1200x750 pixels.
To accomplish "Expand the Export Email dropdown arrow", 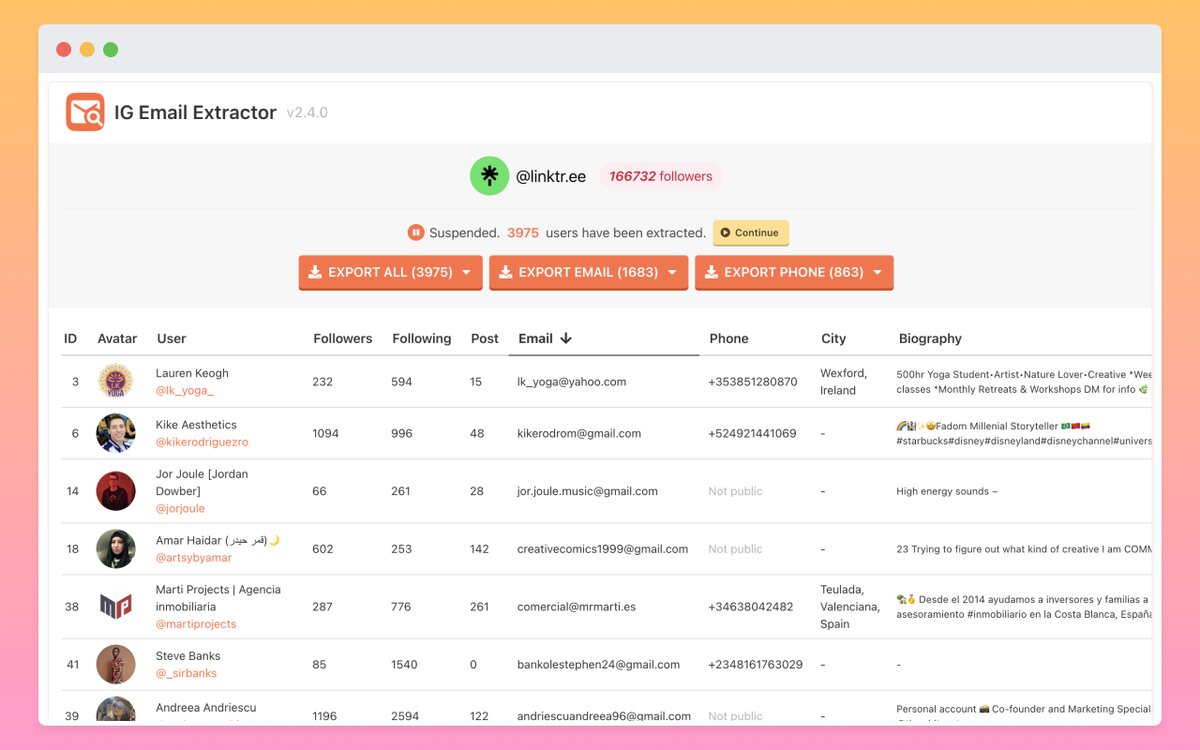I will click(672, 272).
